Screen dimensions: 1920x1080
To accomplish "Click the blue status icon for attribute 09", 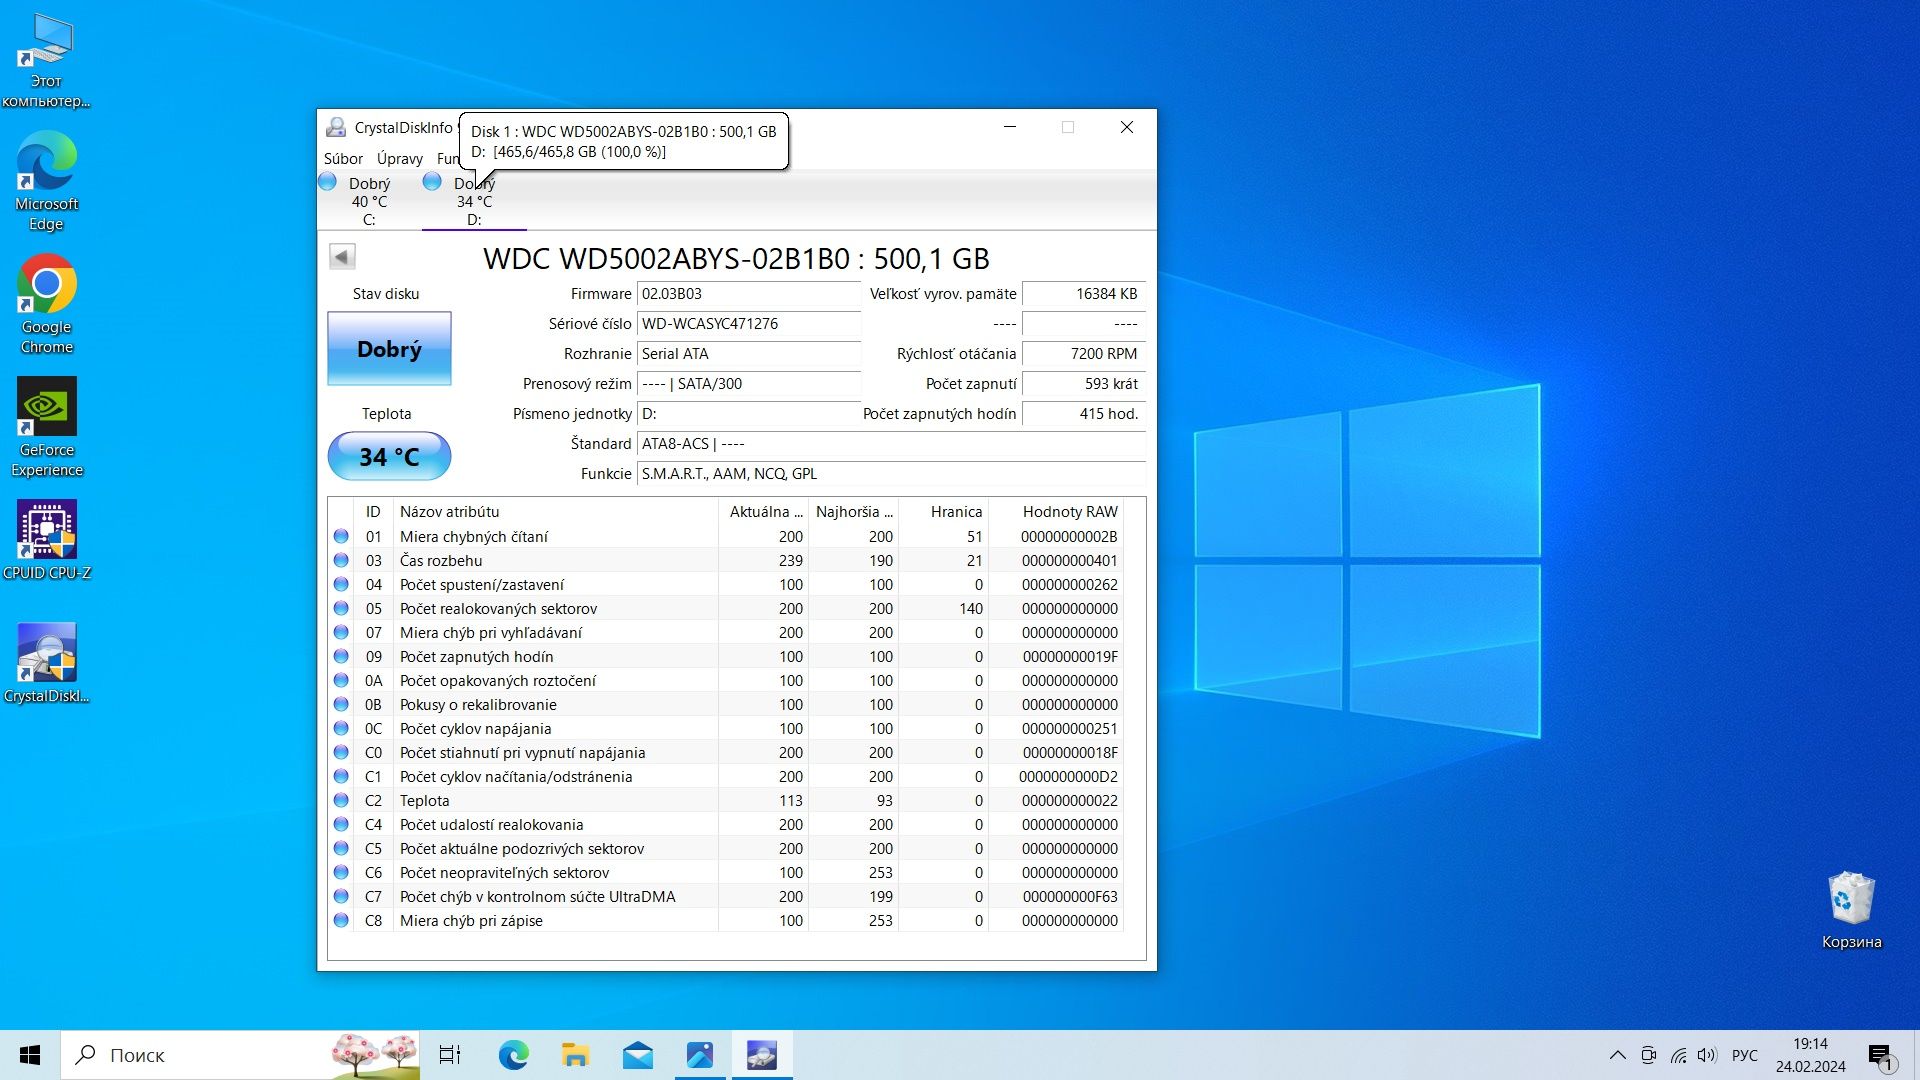I will (x=341, y=657).
